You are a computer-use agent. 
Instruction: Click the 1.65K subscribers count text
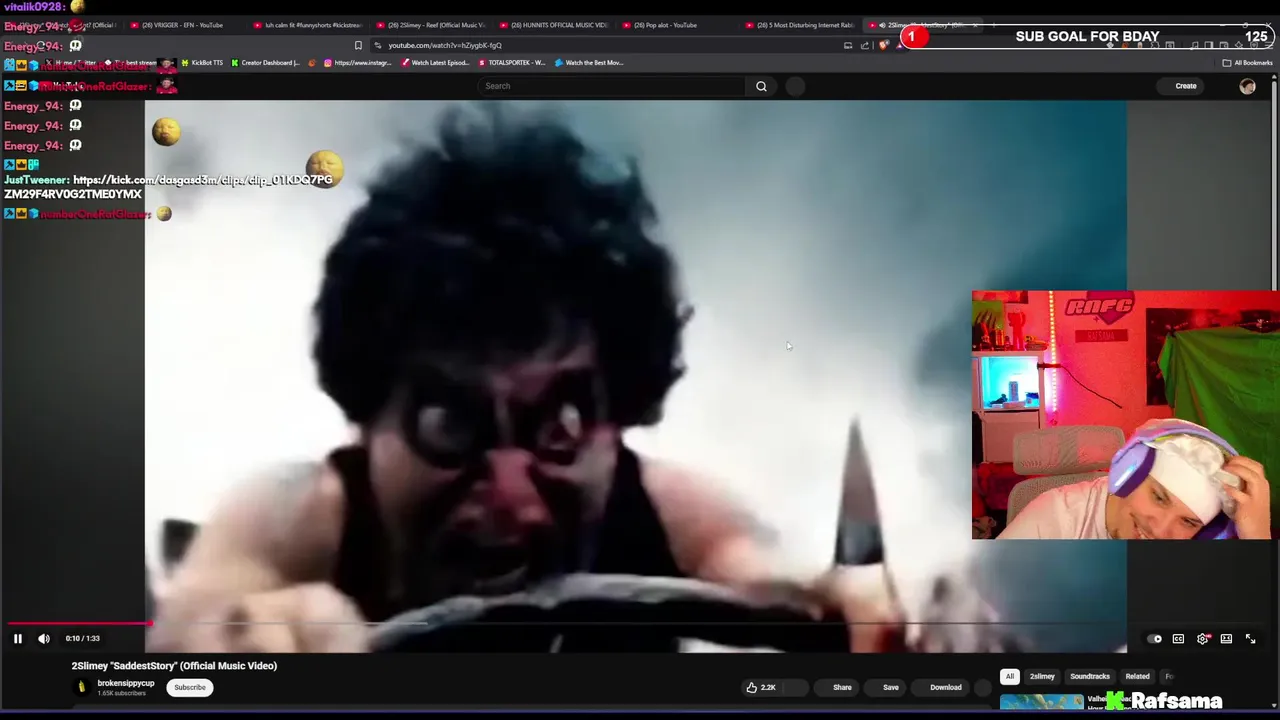(x=121, y=693)
